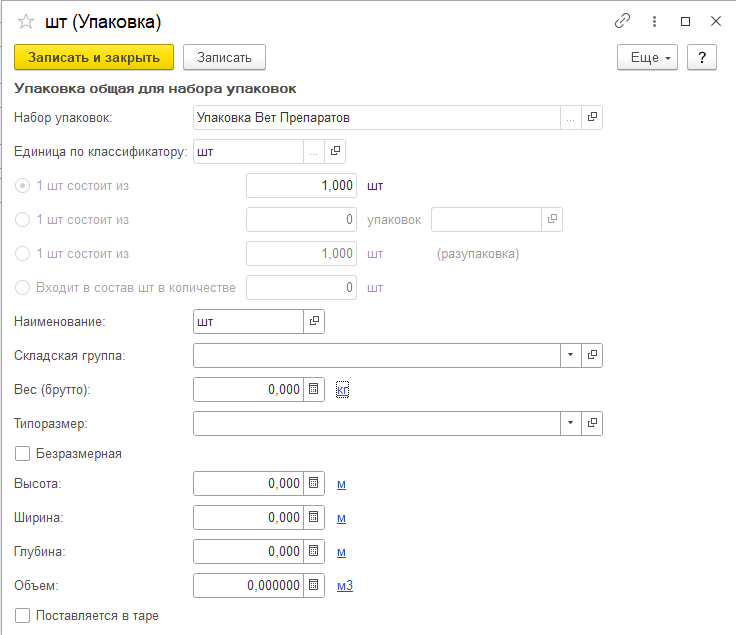Click the кг weight unit link
This screenshot has height=635, width=736.
(342, 390)
